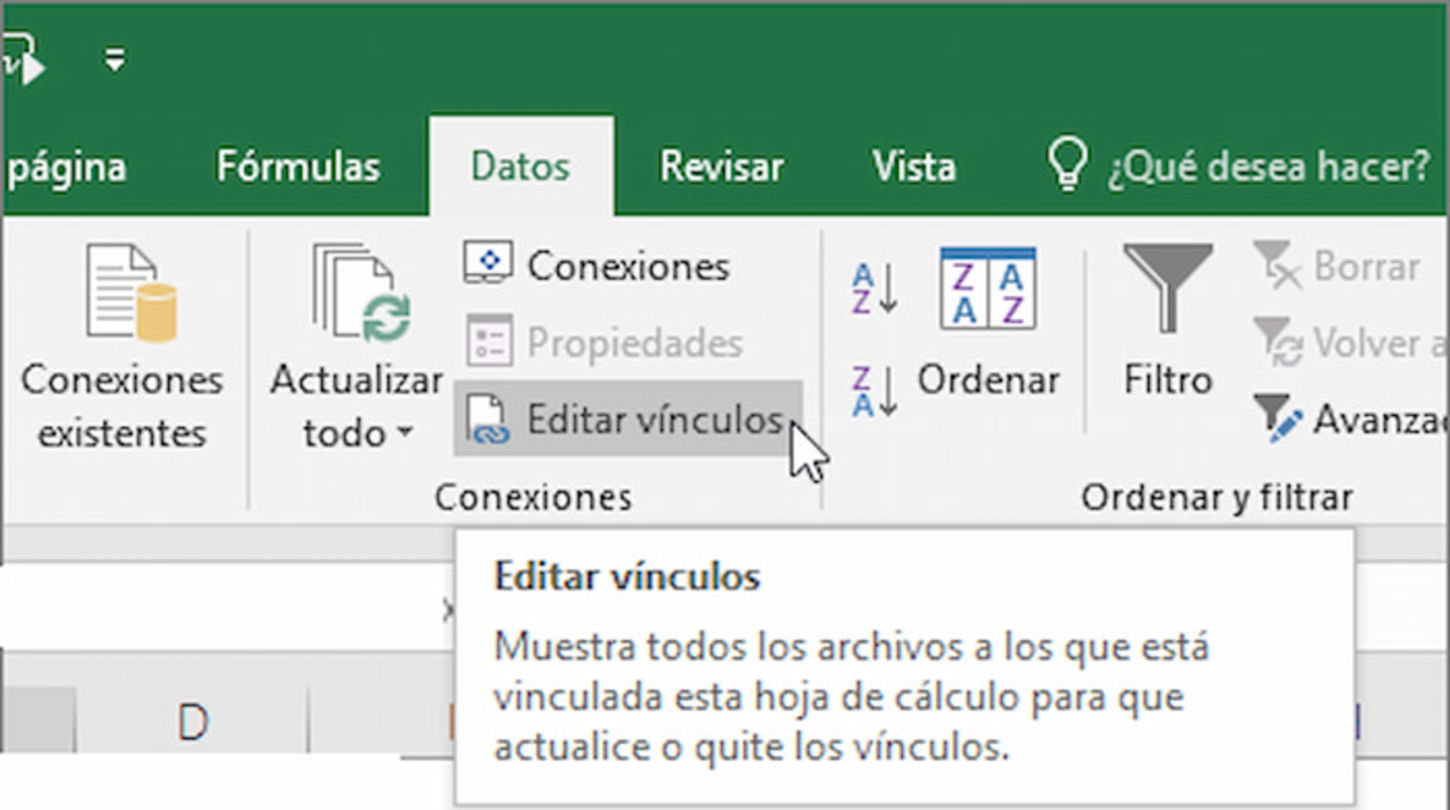Click Volver a aplicar filter button
1450x810 pixels.
tap(1349, 343)
